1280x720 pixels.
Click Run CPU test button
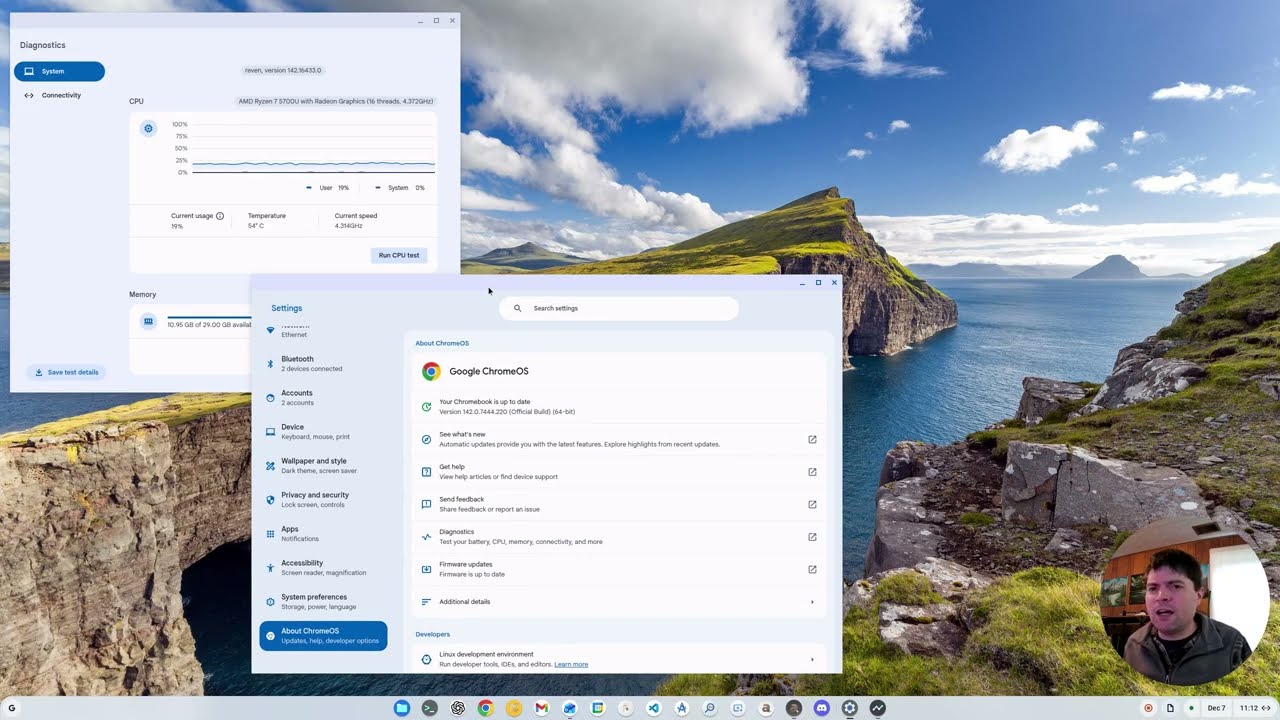[399, 255]
